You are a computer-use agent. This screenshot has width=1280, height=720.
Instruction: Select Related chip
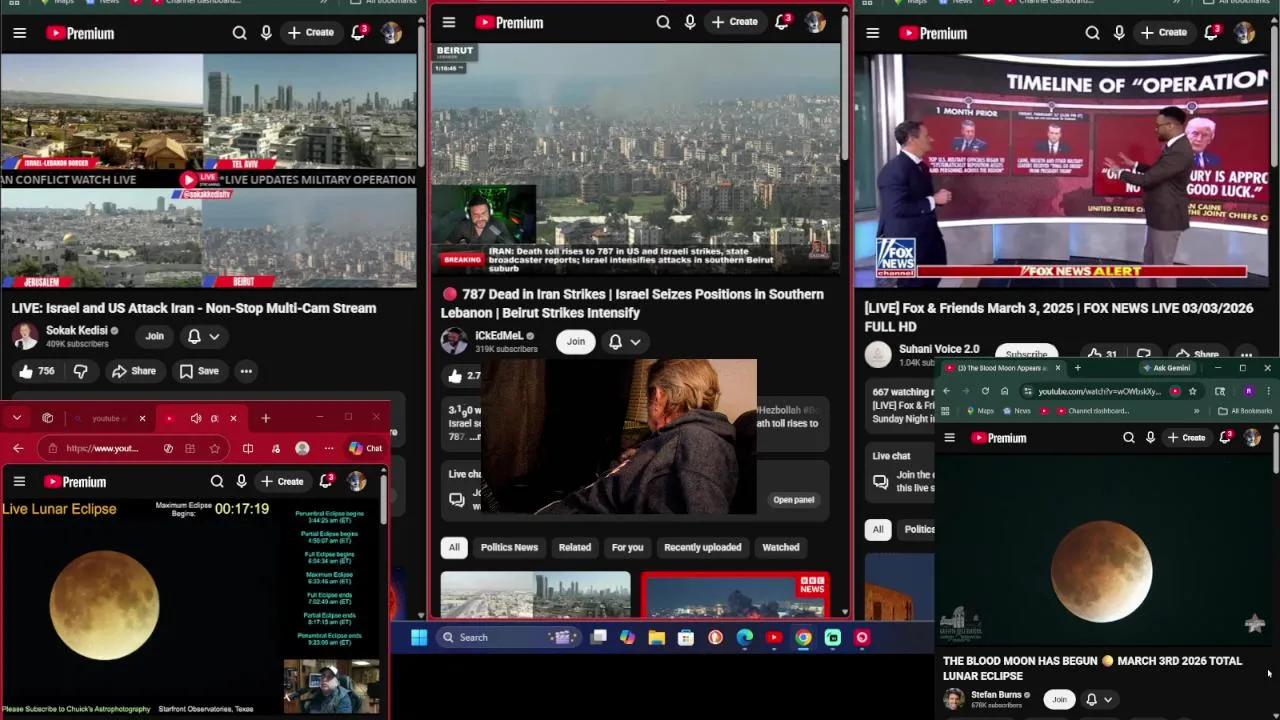[x=574, y=547]
